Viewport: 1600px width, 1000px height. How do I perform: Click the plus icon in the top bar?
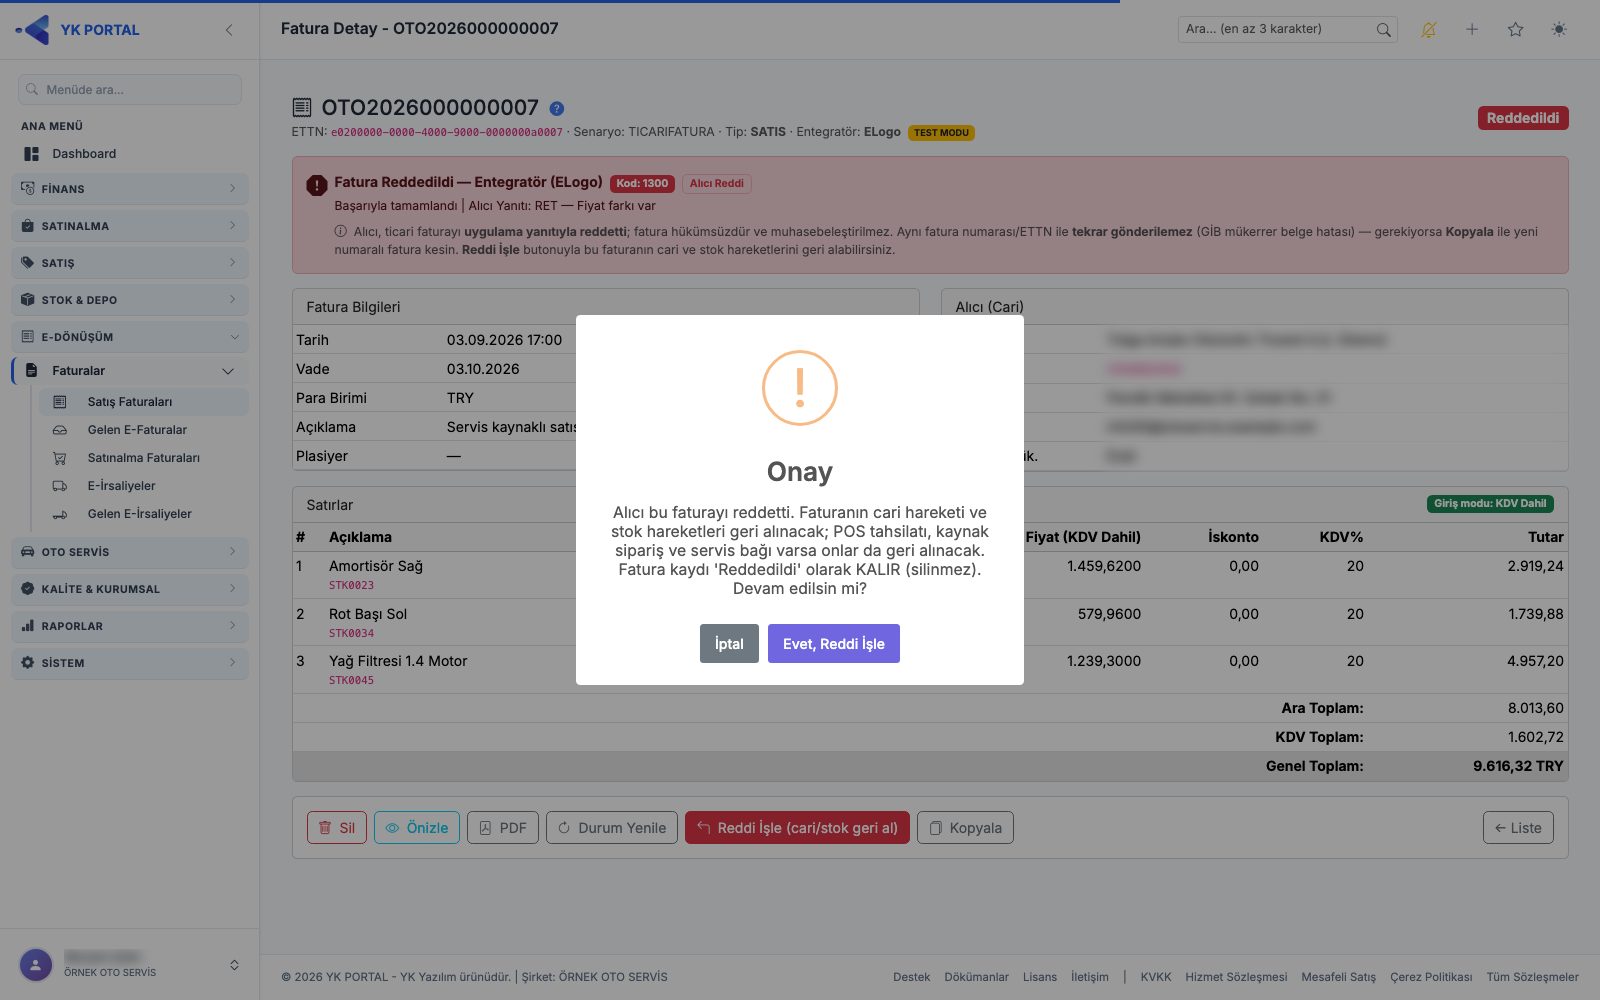(1472, 30)
